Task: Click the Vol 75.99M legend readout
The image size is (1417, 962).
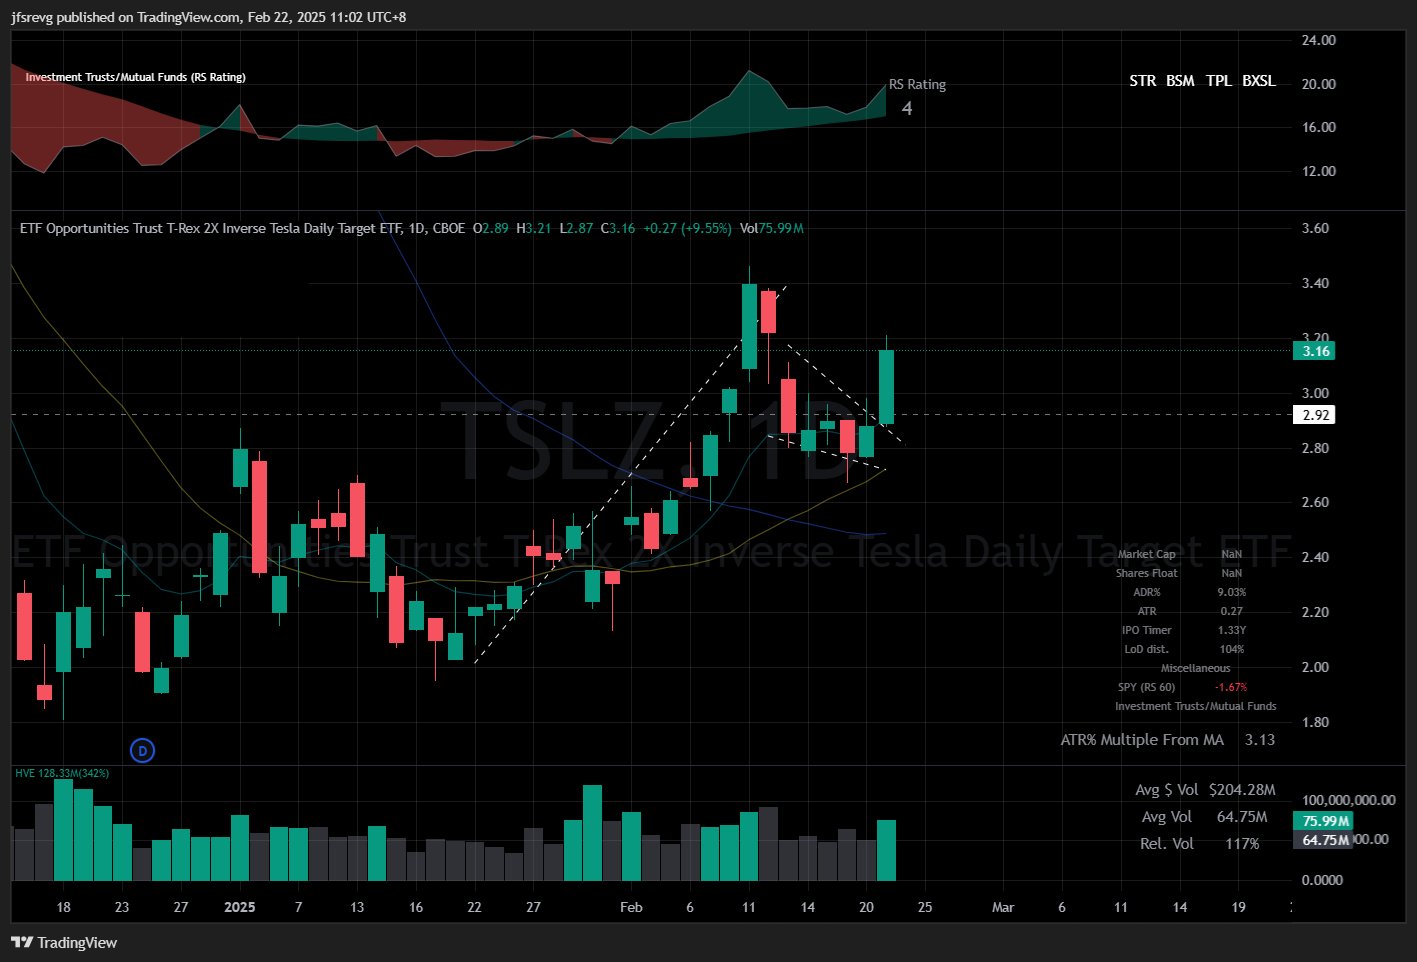Action: coord(772,228)
